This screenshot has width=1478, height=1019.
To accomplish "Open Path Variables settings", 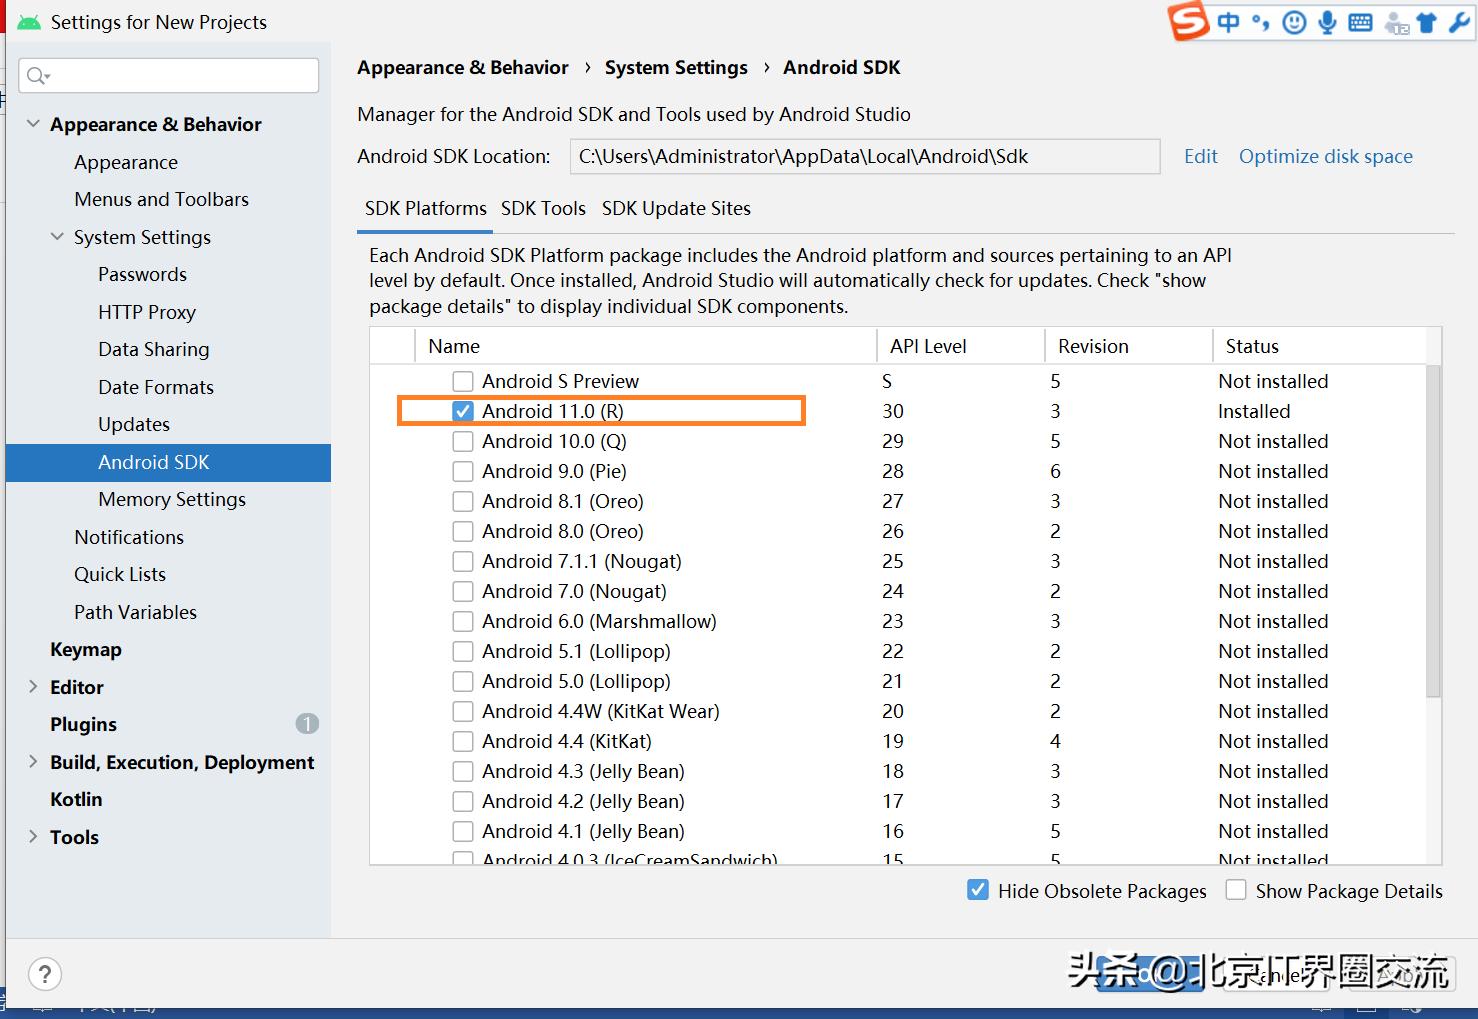I will coord(135,612).
